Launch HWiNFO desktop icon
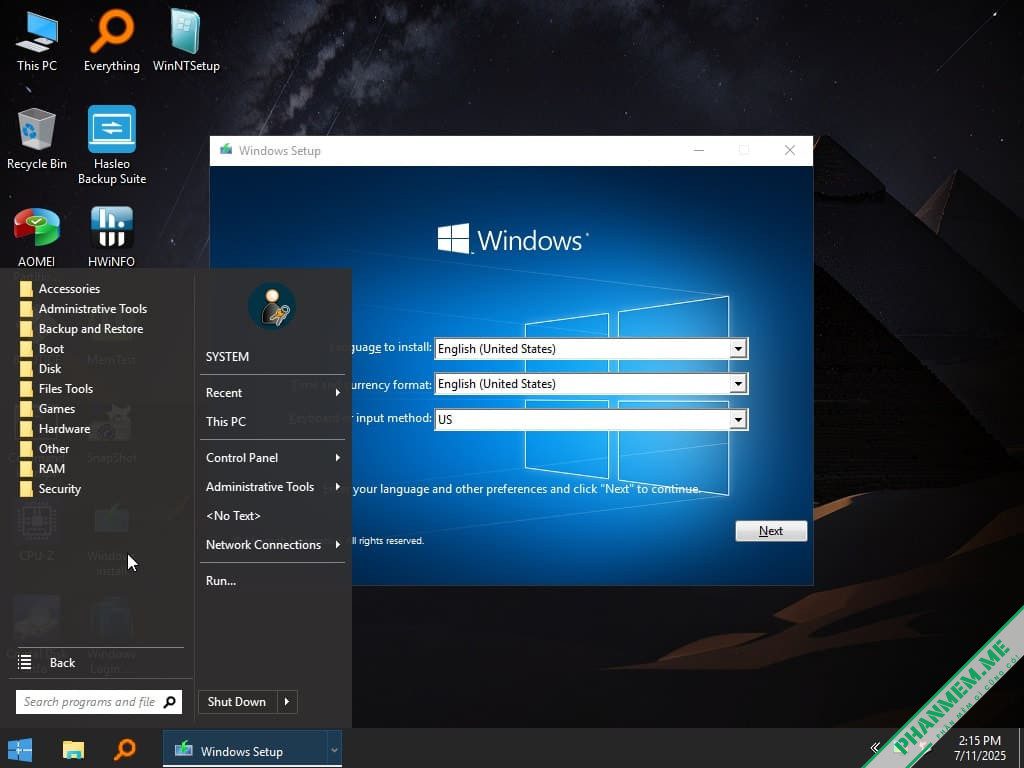This screenshot has height=768, width=1024. point(112,236)
